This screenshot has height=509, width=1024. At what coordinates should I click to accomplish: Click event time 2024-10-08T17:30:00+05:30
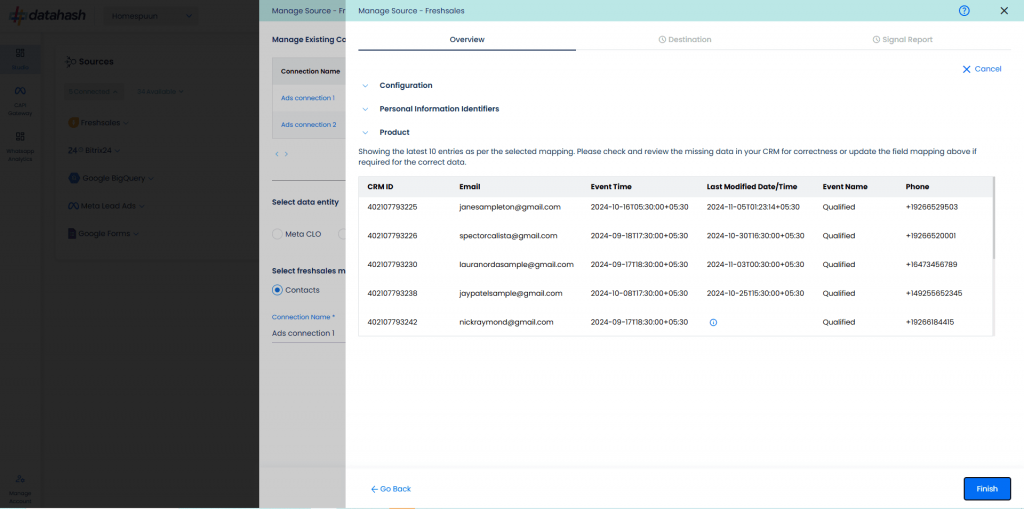pos(639,293)
